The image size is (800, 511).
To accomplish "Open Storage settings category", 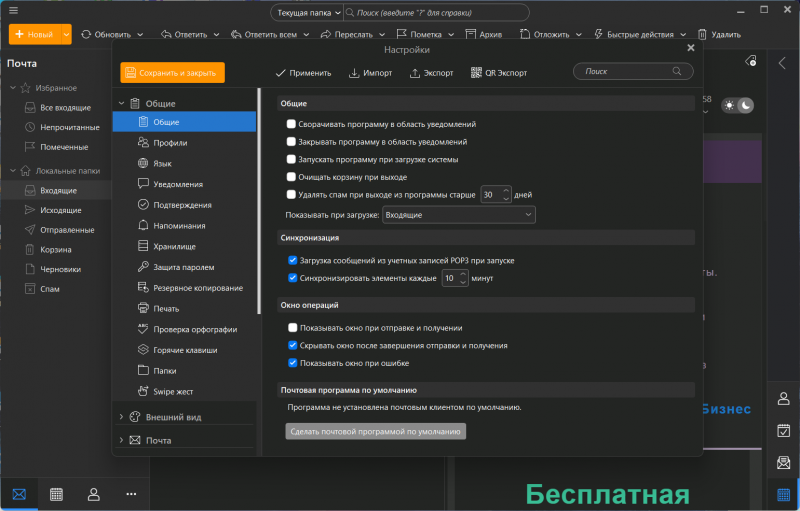I will coord(184,246).
